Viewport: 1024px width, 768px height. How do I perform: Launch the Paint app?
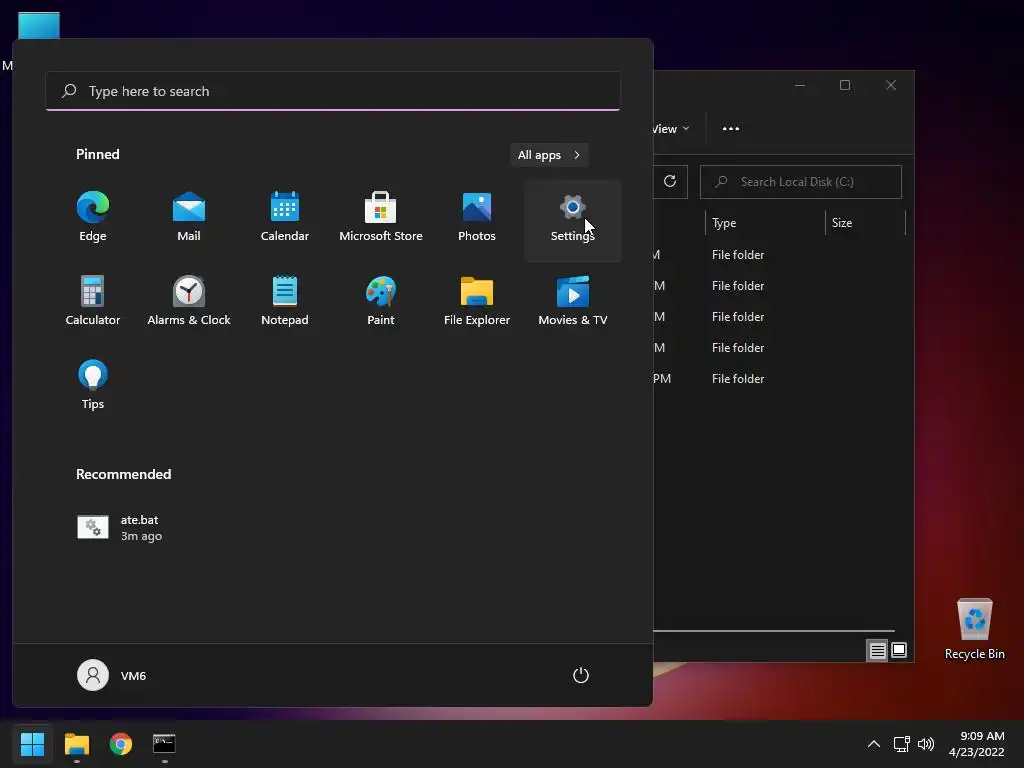coord(381,301)
